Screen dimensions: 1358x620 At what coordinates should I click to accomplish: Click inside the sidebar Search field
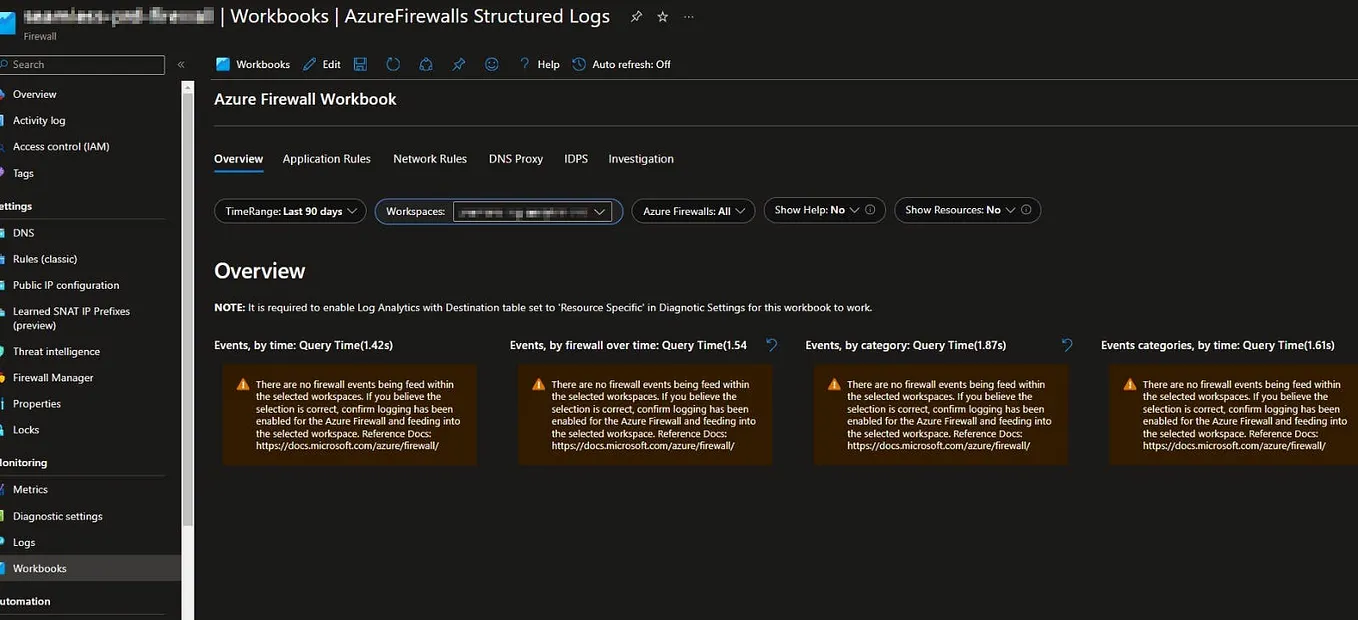(x=80, y=64)
